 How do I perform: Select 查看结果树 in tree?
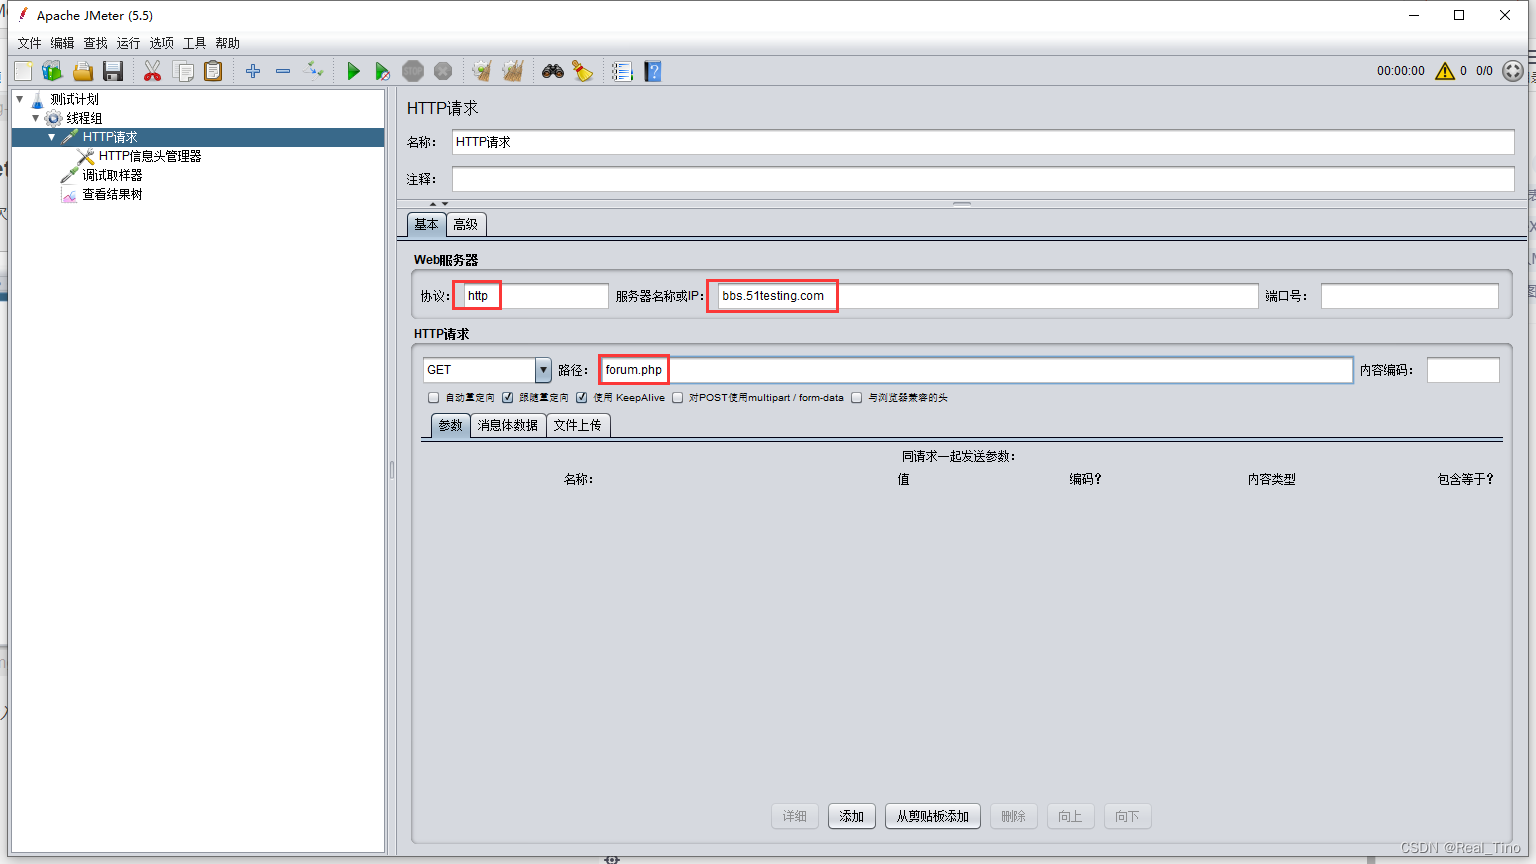tap(112, 194)
